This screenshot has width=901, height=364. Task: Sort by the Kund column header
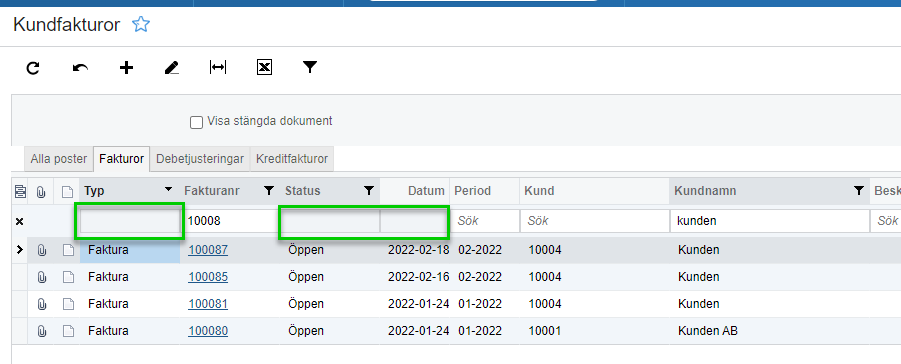tap(594, 191)
